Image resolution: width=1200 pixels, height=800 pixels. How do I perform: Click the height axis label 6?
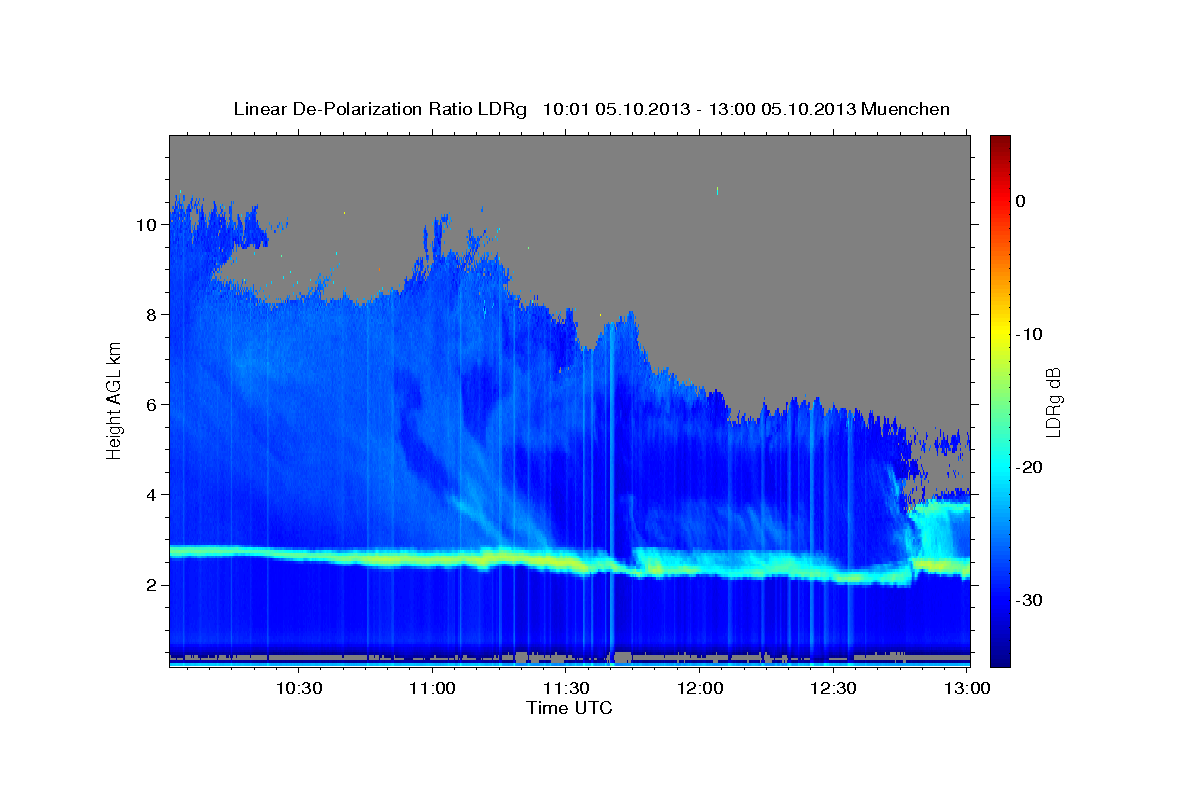tap(152, 405)
